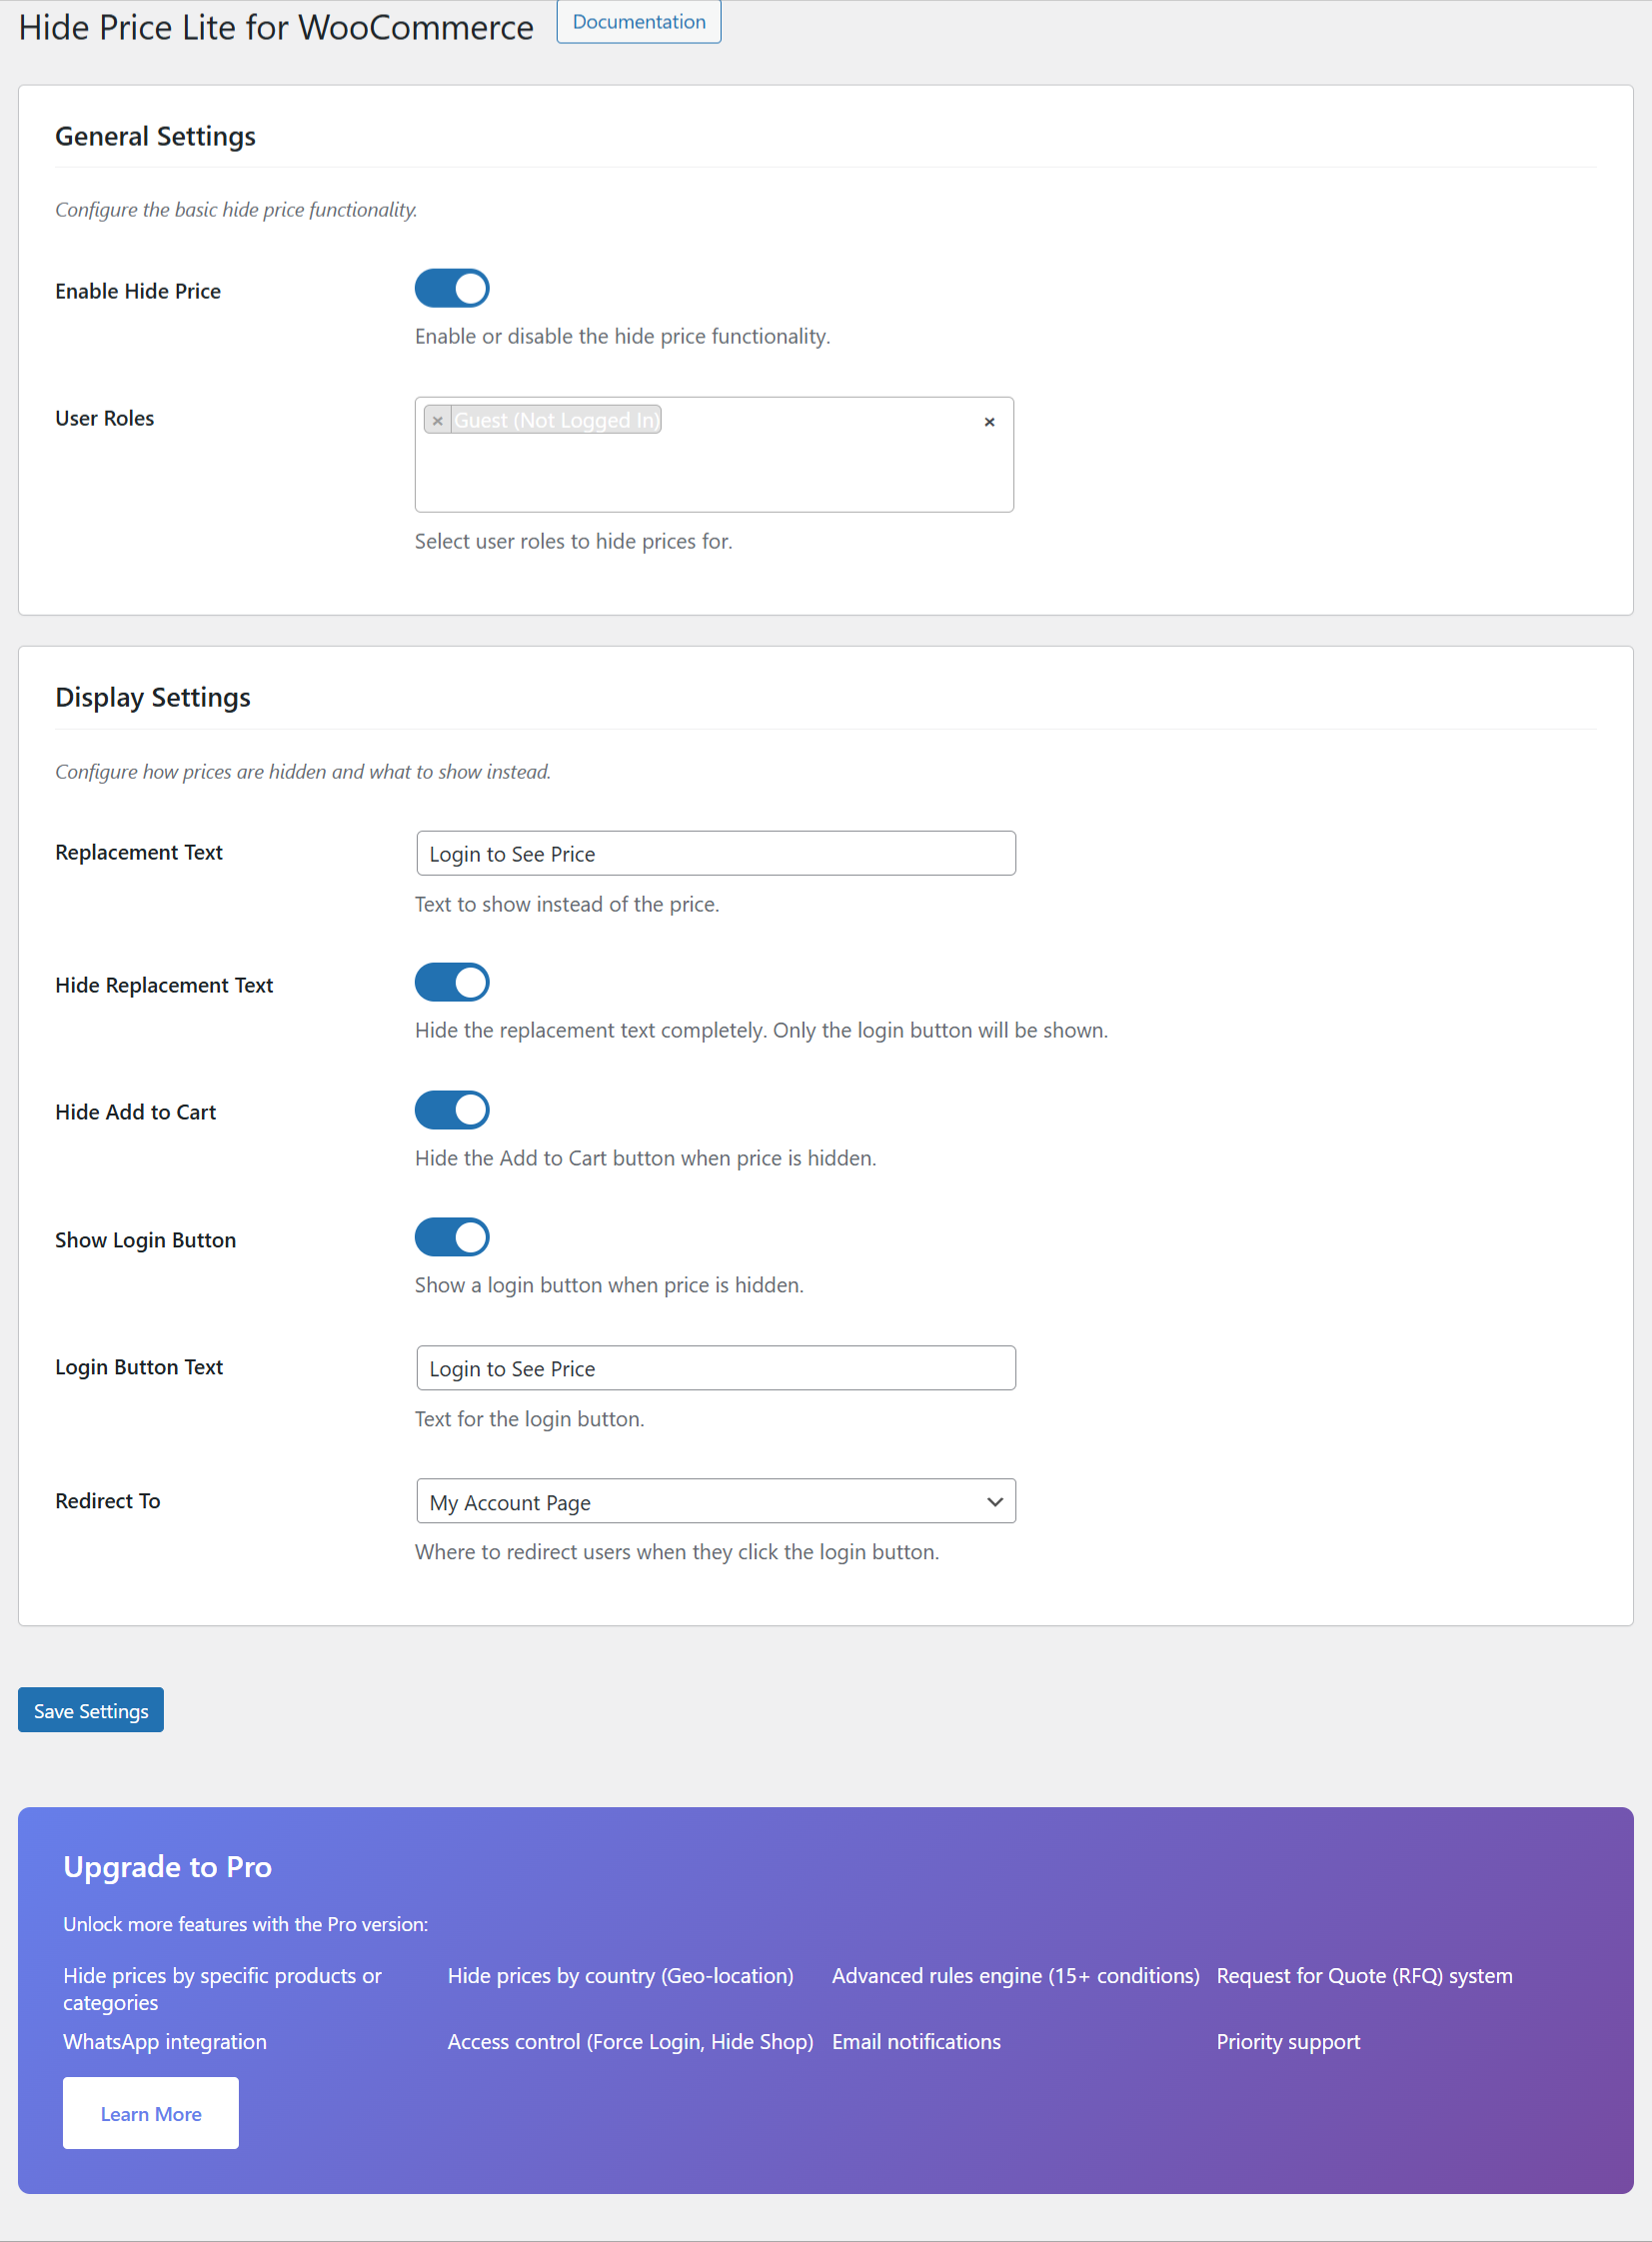Save the plugin settings
This screenshot has width=1652, height=2242.
(x=90, y=1709)
